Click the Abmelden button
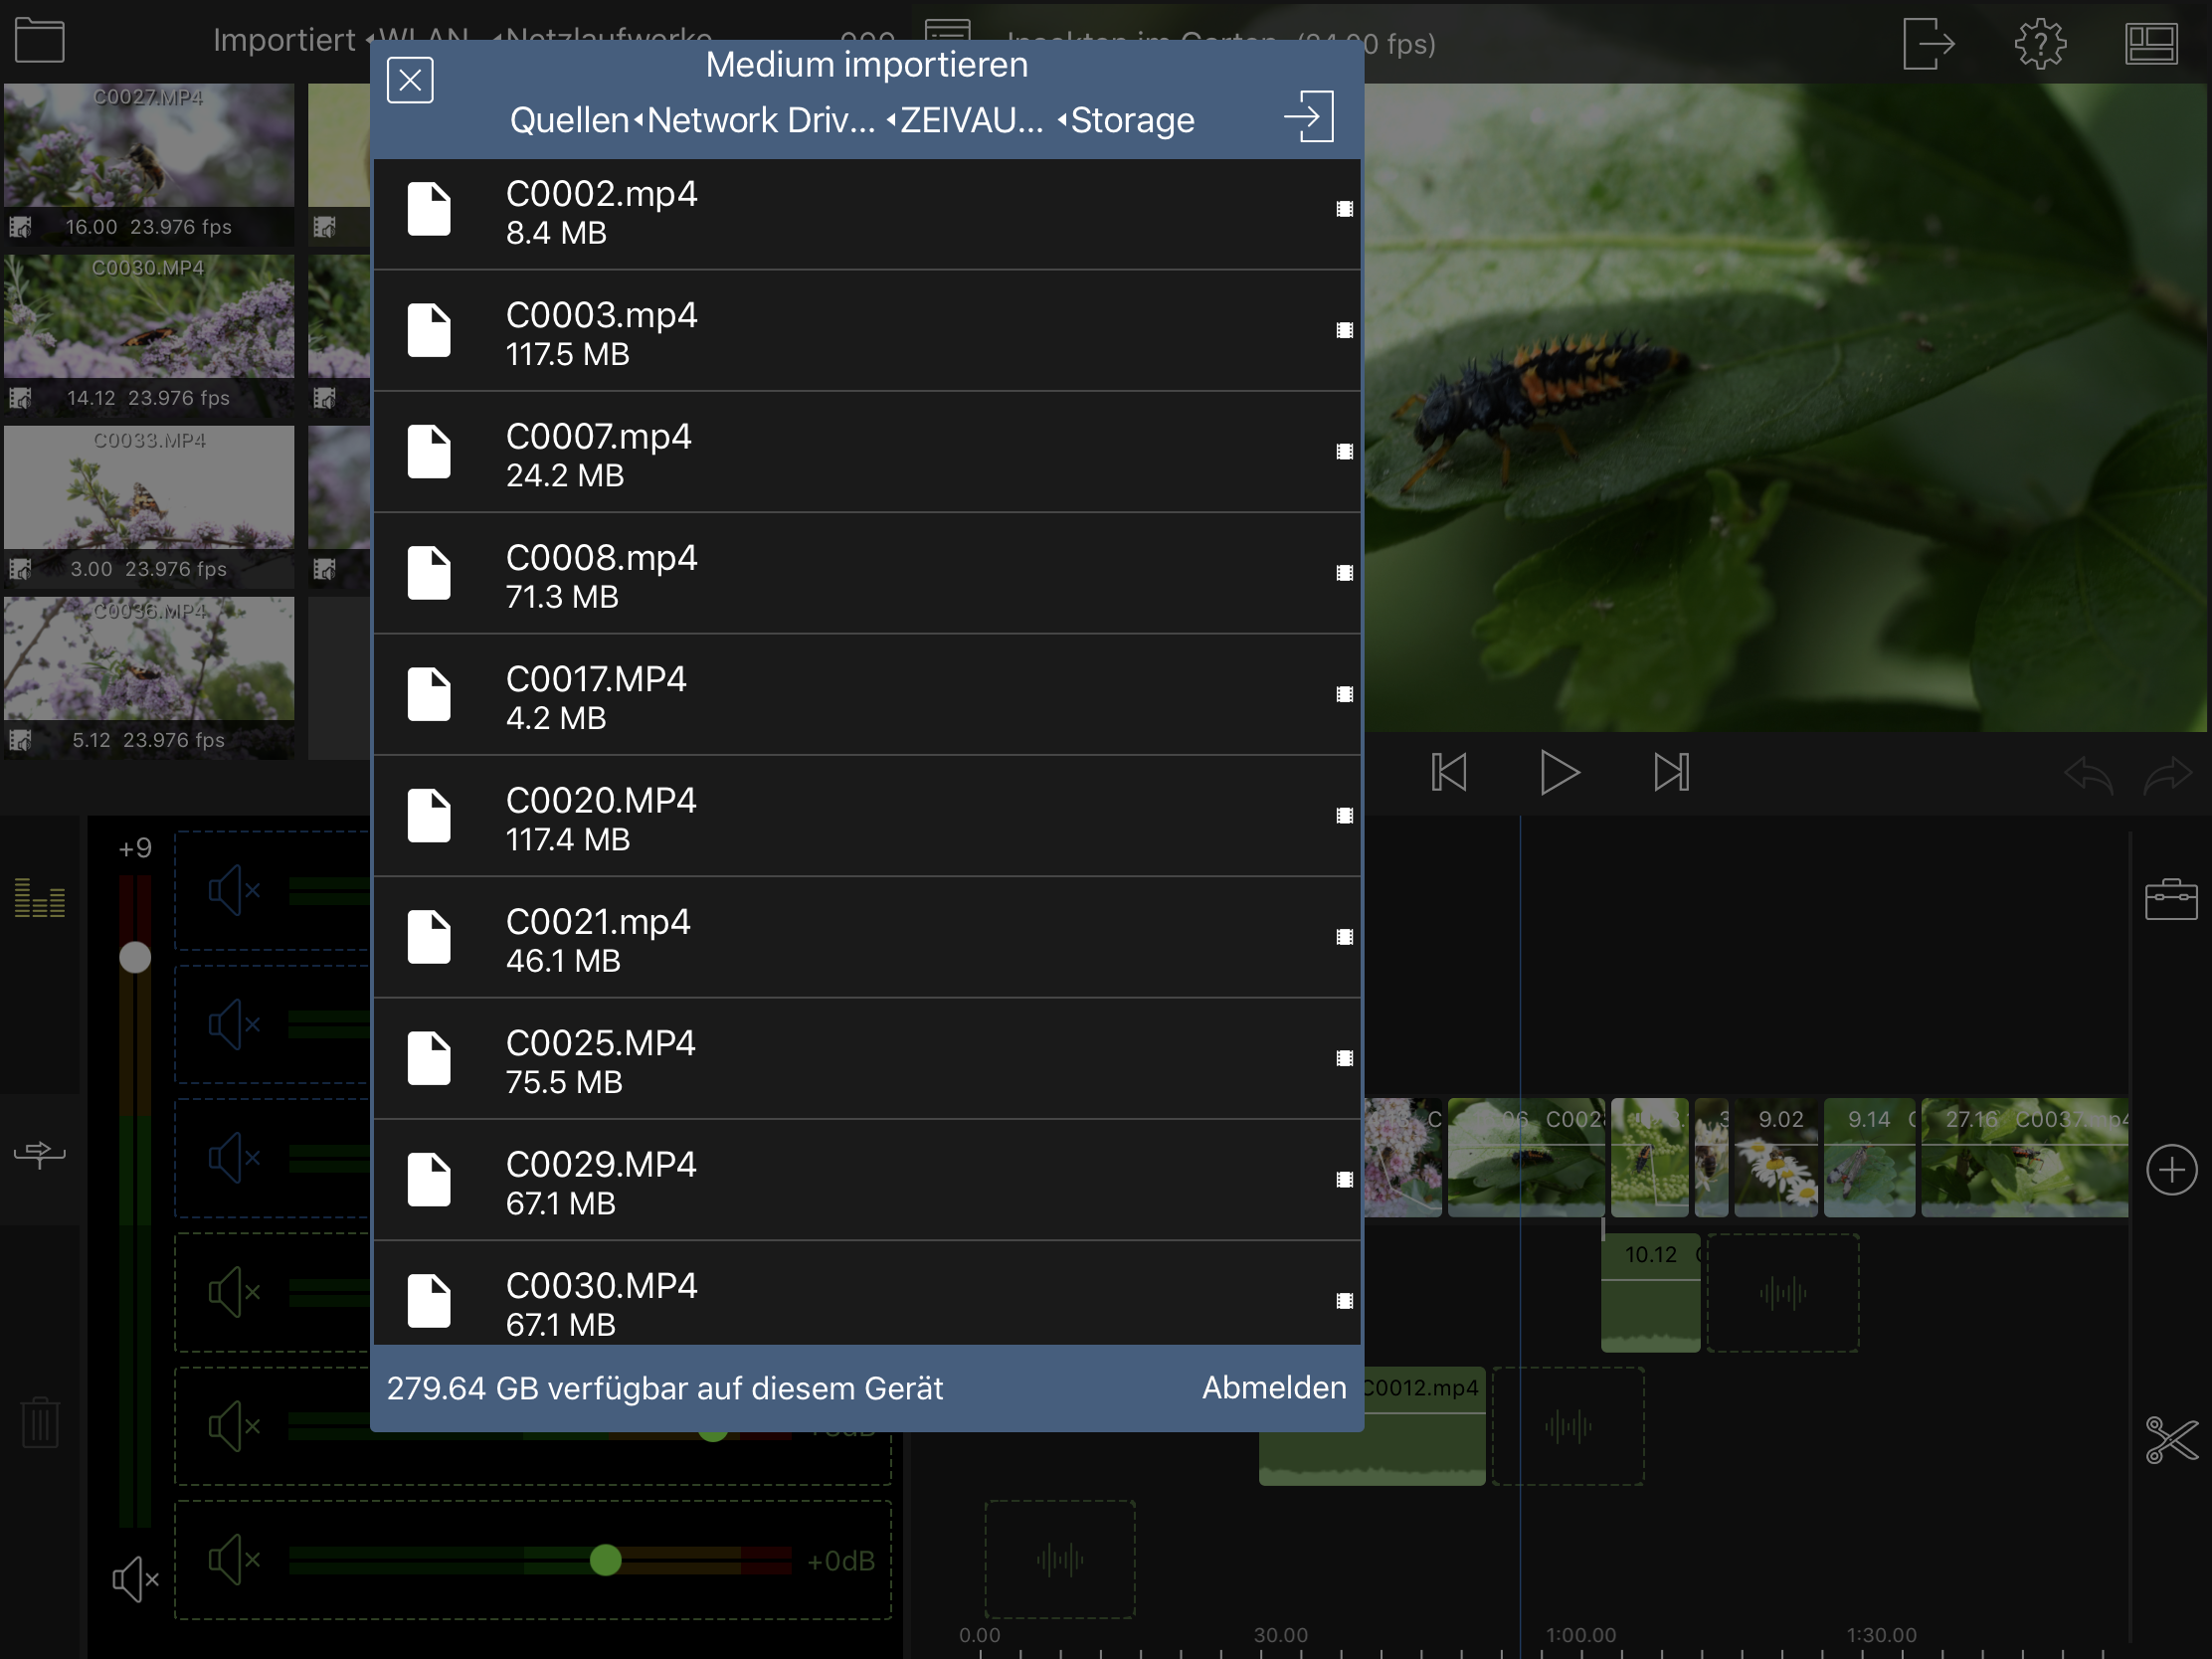Screen dimensions: 2212x1659 [x=1273, y=1388]
